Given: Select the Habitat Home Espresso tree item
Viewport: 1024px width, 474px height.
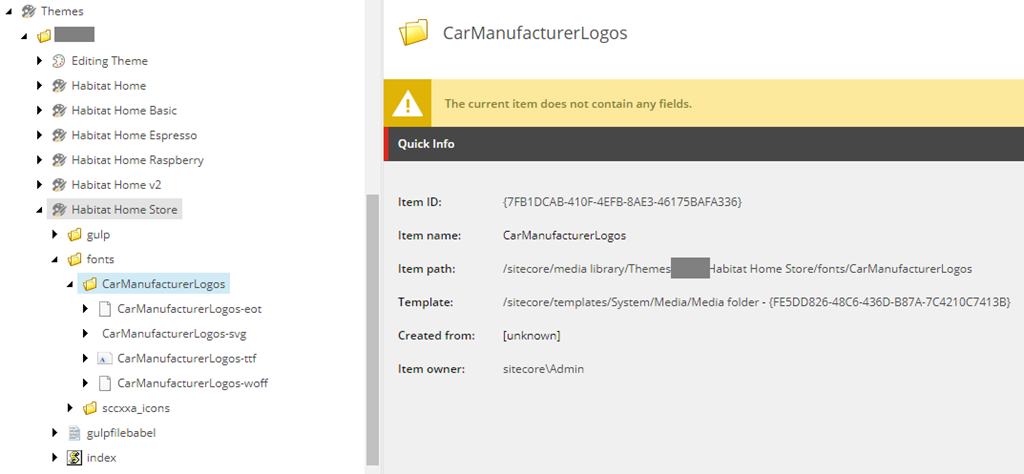Looking at the screenshot, I should 134,135.
